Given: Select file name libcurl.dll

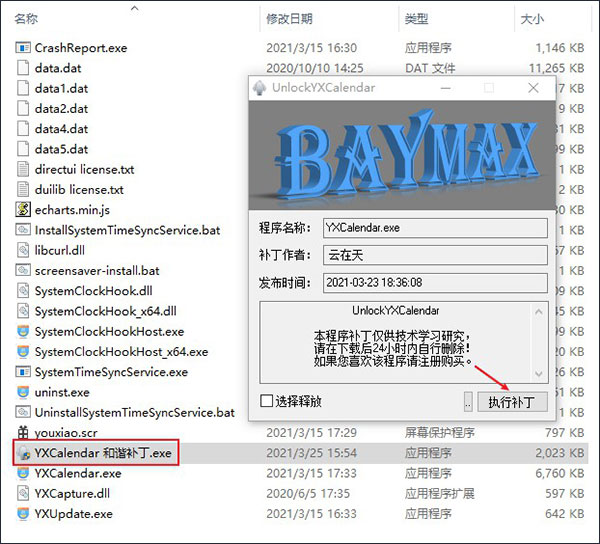Looking at the screenshot, I should (x=59, y=251).
